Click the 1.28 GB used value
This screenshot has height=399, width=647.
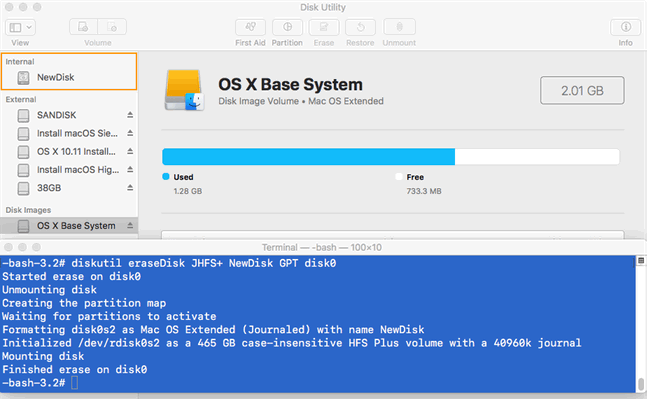[188, 191]
